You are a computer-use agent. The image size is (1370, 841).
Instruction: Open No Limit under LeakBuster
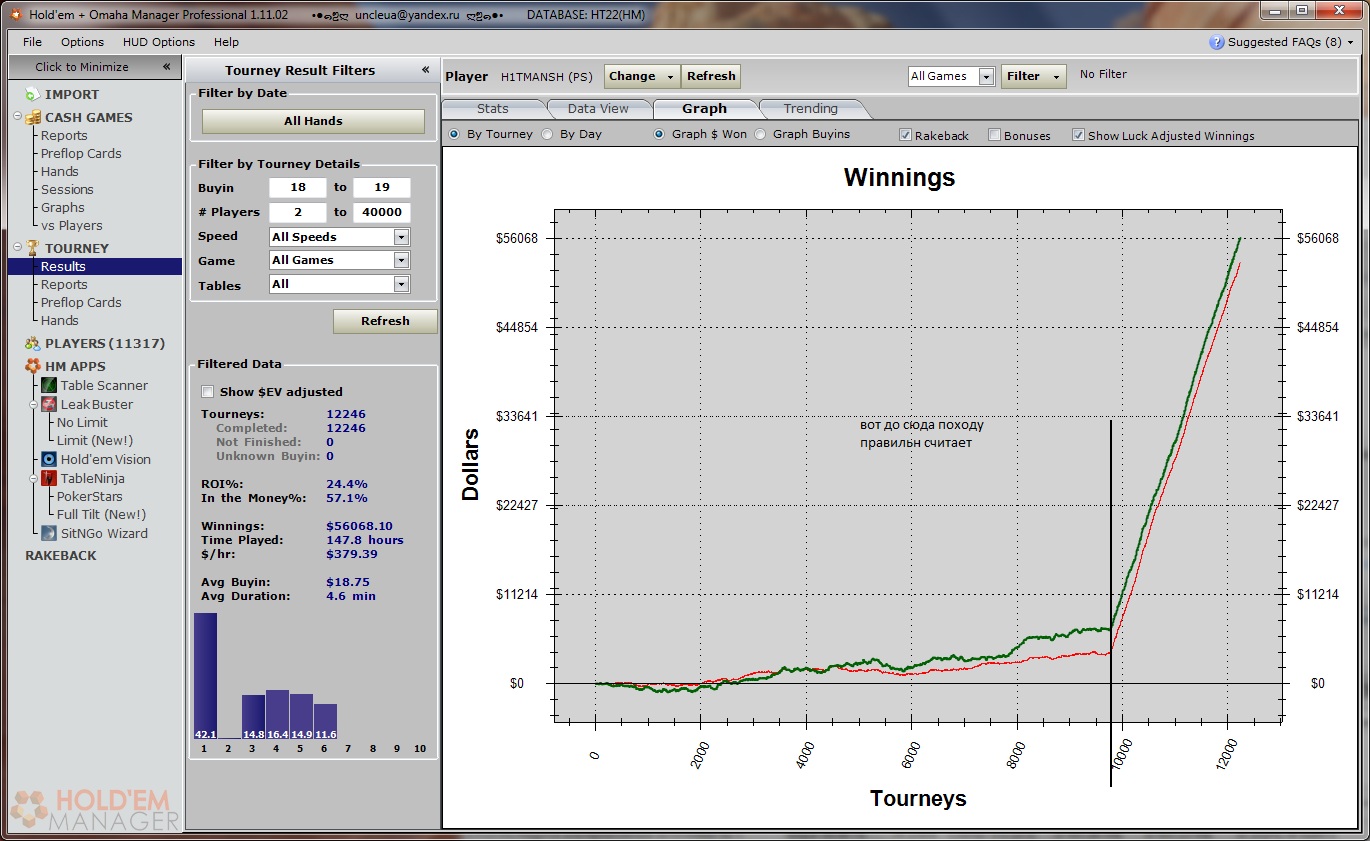point(82,422)
